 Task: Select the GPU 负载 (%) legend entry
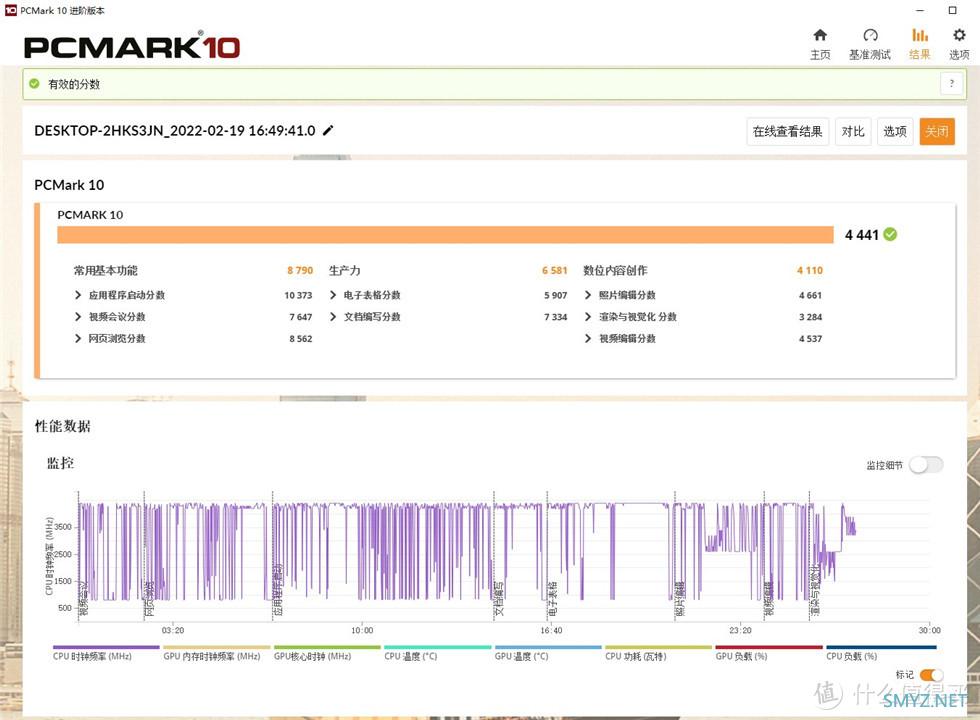[x=769, y=653]
